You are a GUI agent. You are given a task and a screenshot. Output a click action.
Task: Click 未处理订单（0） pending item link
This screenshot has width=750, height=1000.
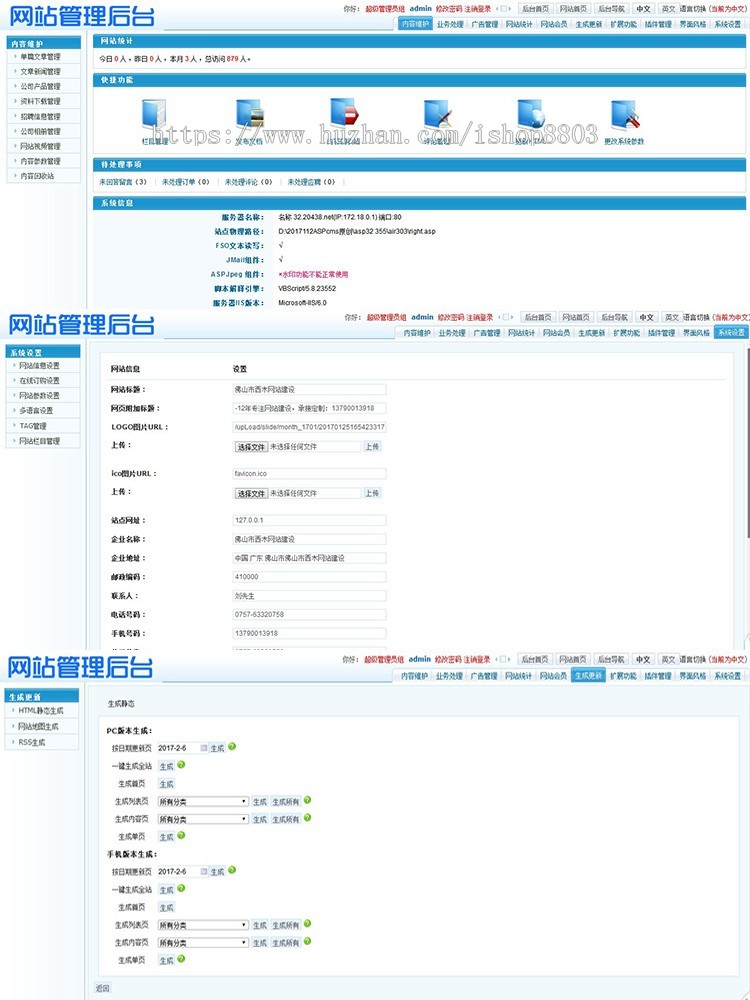click(x=186, y=182)
